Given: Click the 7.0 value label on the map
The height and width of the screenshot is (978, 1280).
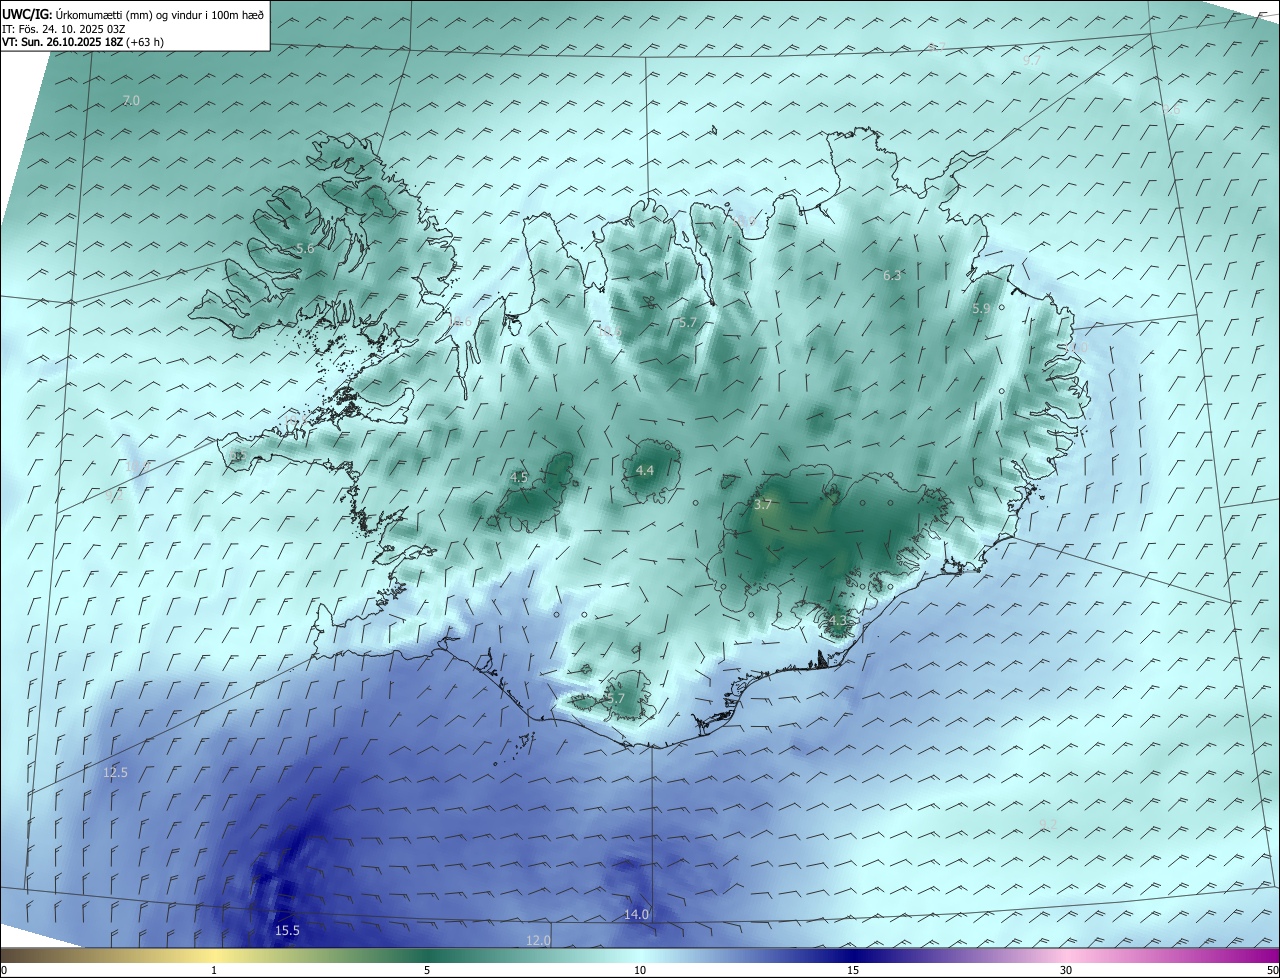Looking at the screenshot, I should (x=131, y=101).
